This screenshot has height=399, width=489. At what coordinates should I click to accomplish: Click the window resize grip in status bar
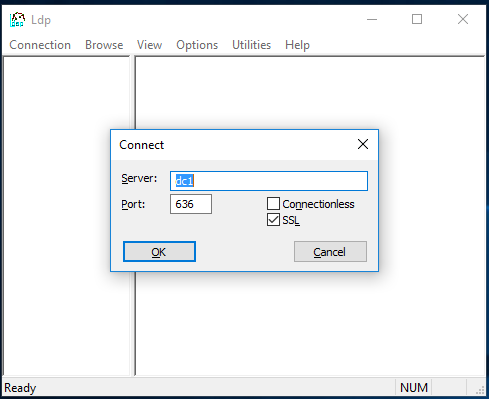480,390
